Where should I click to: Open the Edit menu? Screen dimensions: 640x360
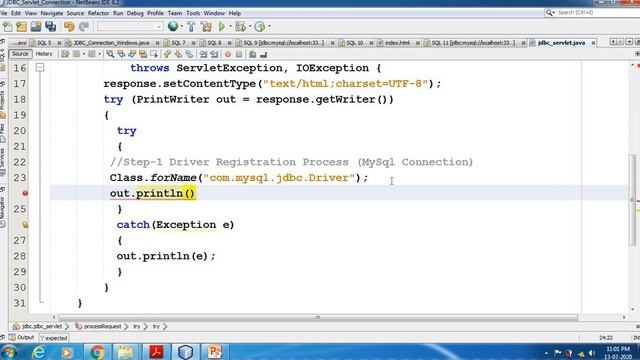click(x=16, y=13)
